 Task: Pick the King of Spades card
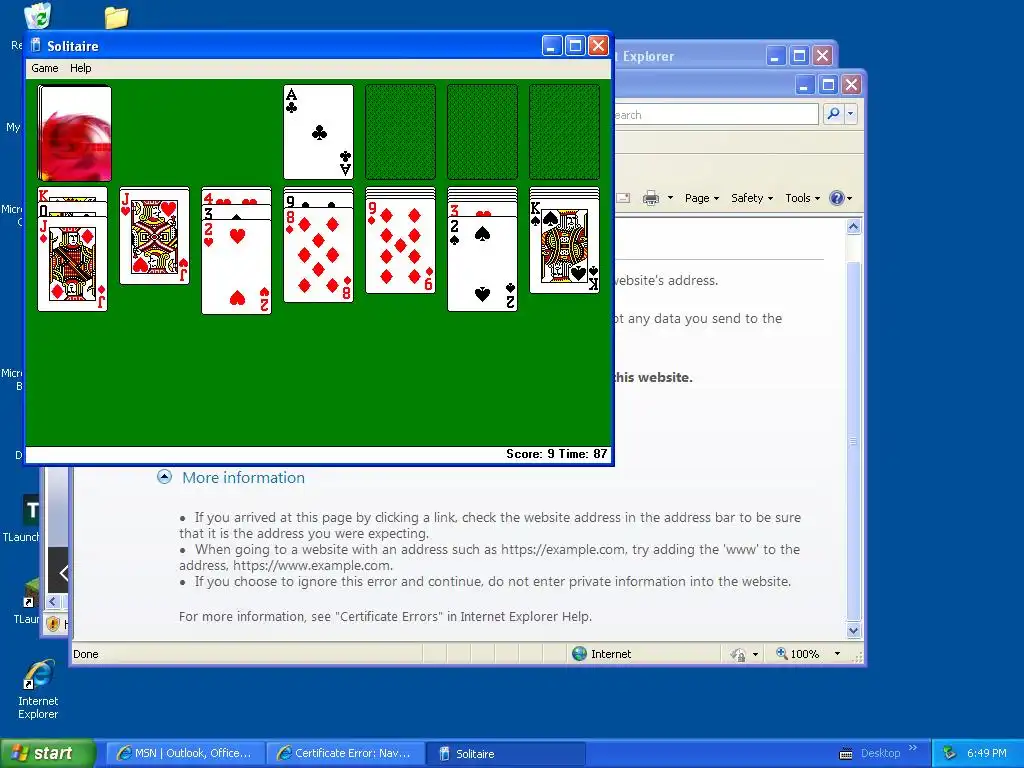tap(564, 246)
